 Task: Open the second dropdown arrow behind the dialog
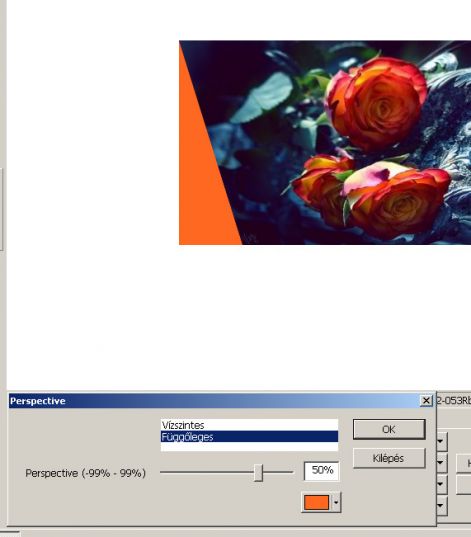pyautogui.click(x=442, y=462)
